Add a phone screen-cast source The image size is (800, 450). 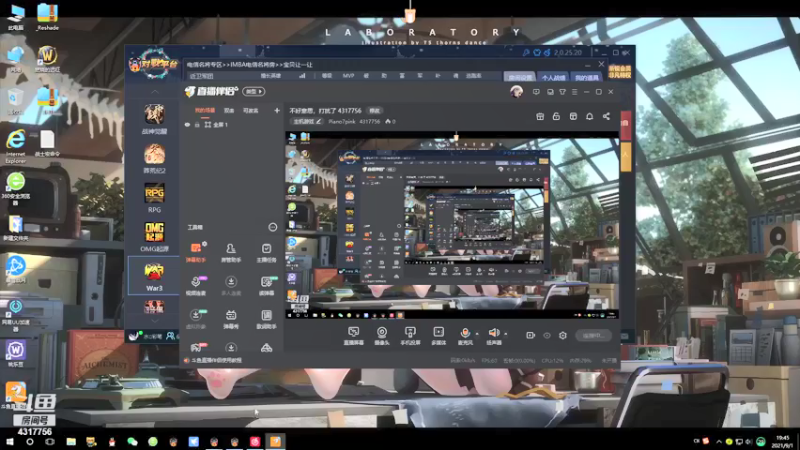click(x=410, y=336)
